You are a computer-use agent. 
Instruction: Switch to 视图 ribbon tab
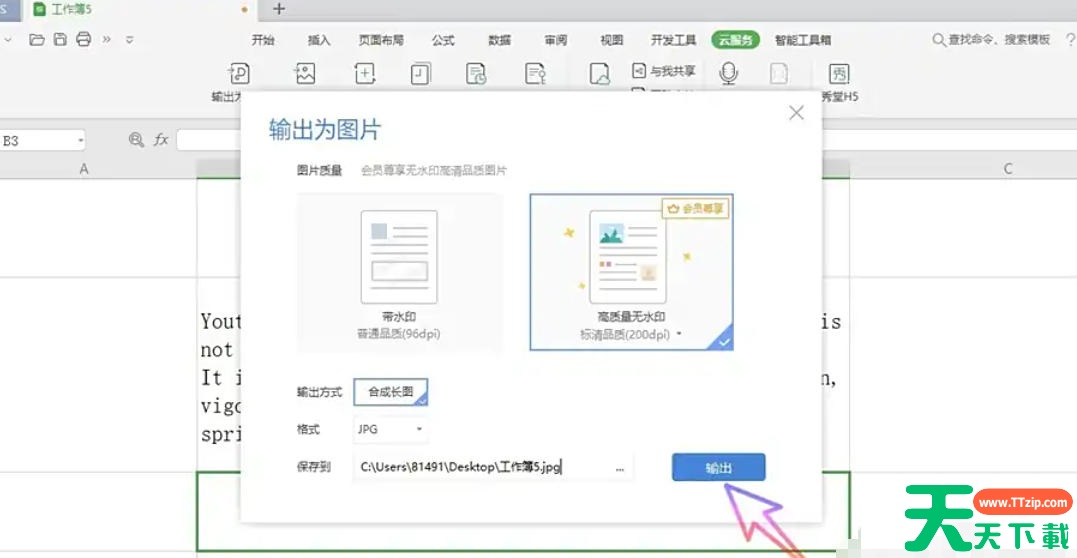[x=611, y=41]
